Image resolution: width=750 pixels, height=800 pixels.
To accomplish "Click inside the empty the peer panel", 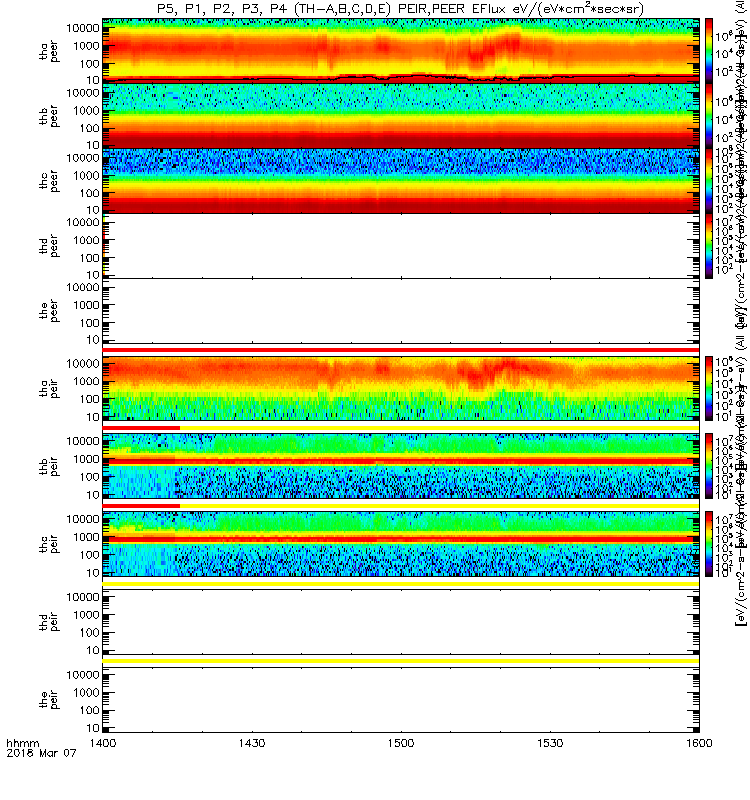I will (401, 310).
